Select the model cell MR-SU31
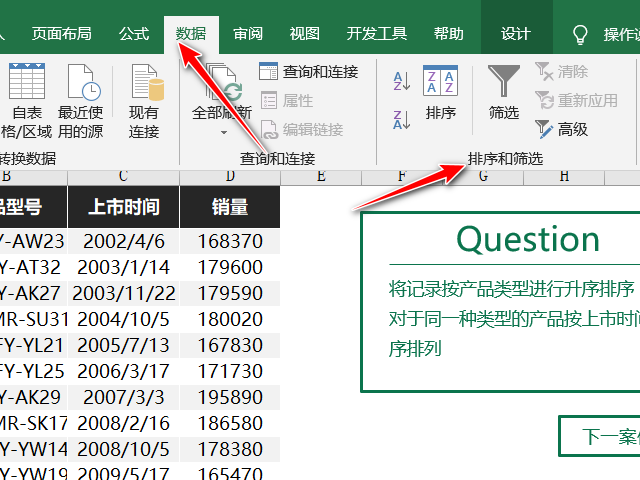The height and width of the screenshot is (480, 640). coord(33,320)
